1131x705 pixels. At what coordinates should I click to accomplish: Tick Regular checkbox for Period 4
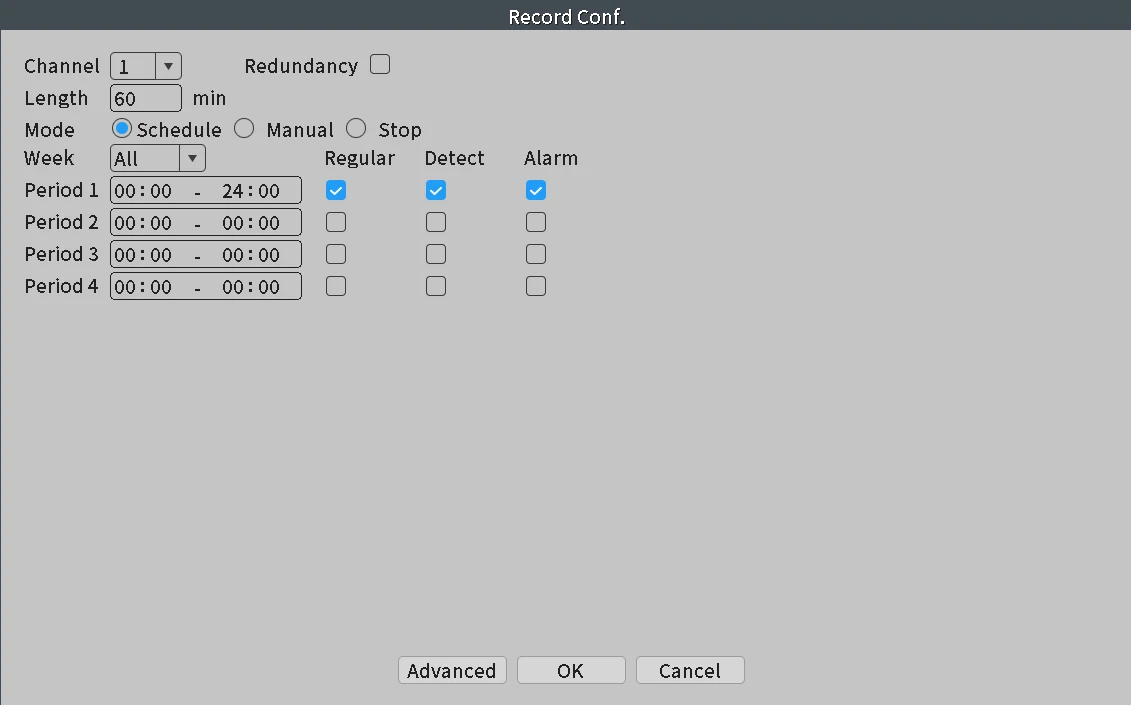pyautogui.click(x=335, y=286)
